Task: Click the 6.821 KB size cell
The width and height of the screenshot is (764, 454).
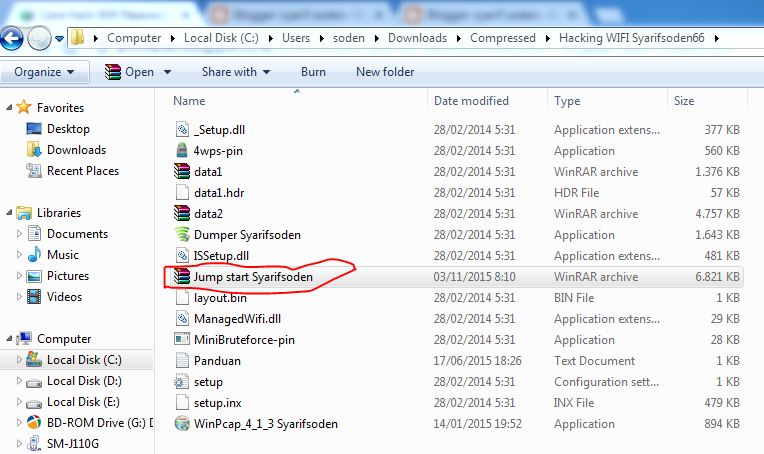Action: (717, 277)
